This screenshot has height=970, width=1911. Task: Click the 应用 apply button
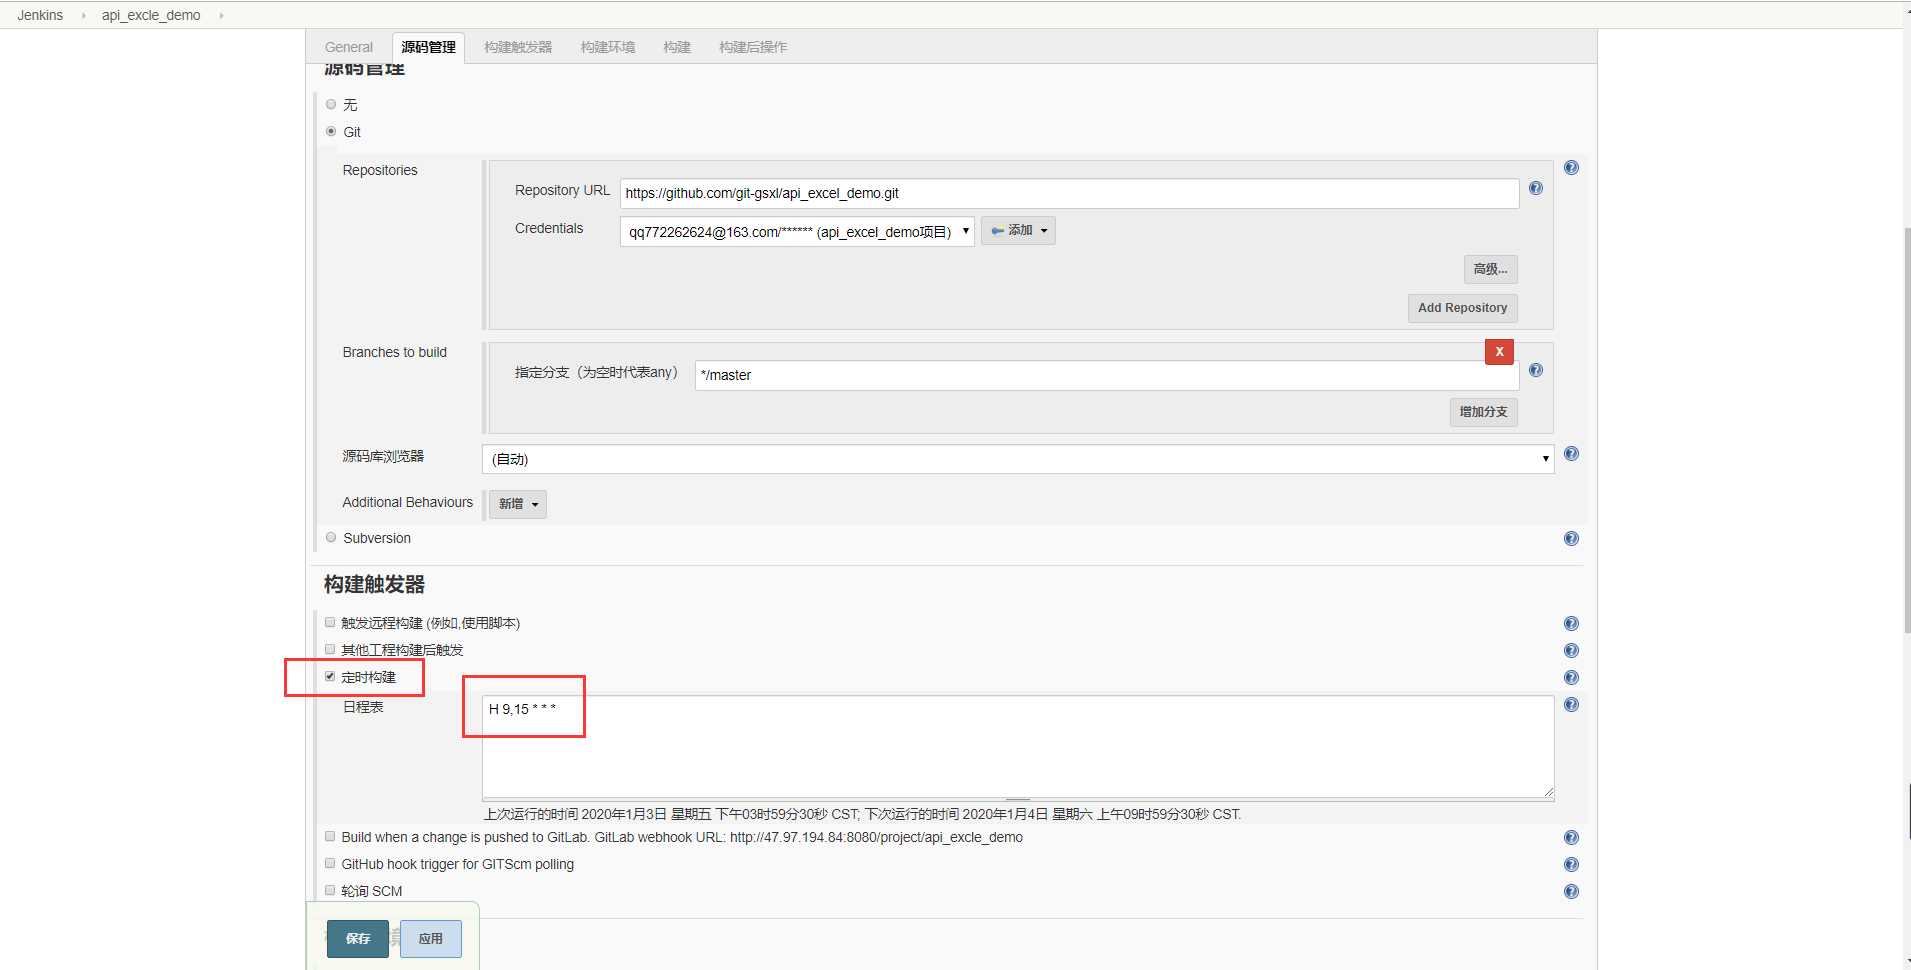[431, 939]
